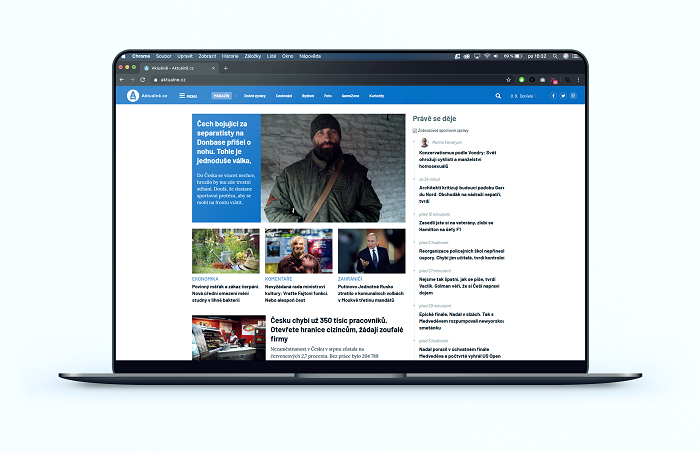Screen dimensions: 700x453
Task: Bookmark page with star icon
Action: (509, 79)
